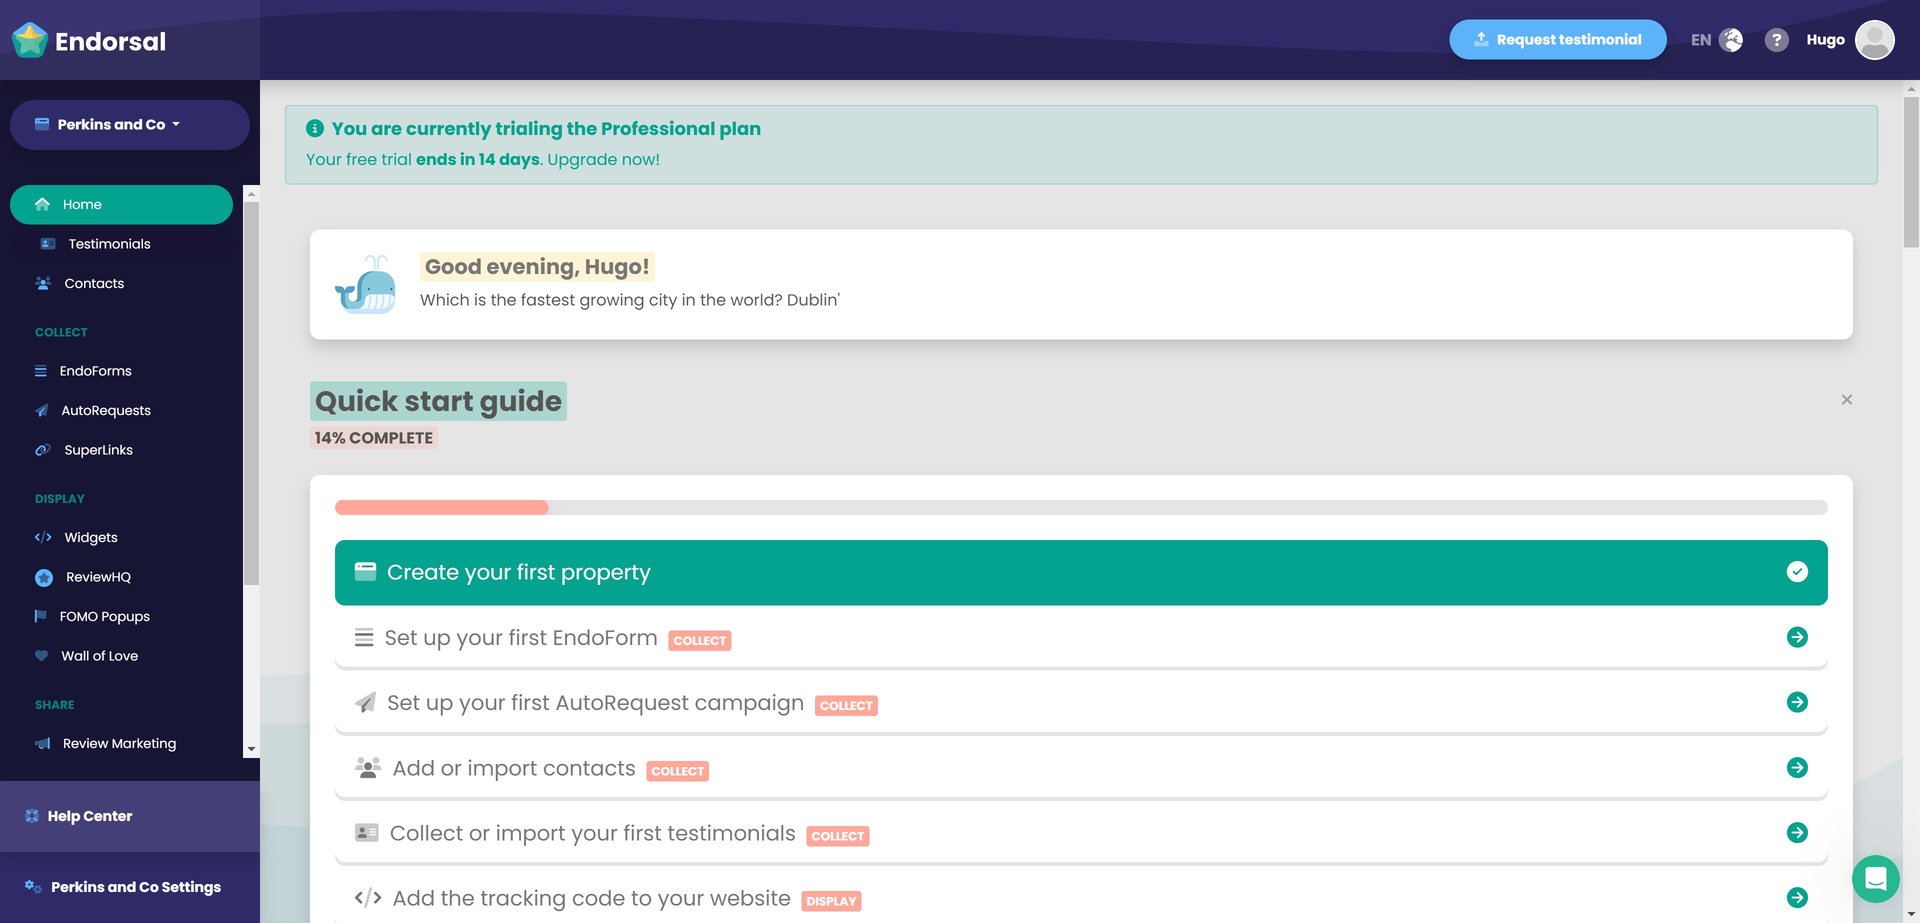The height and width of the screenshot is (923, 1920).
Task: Click the Request testimonial button
Action: click(x=1557, y=40)
